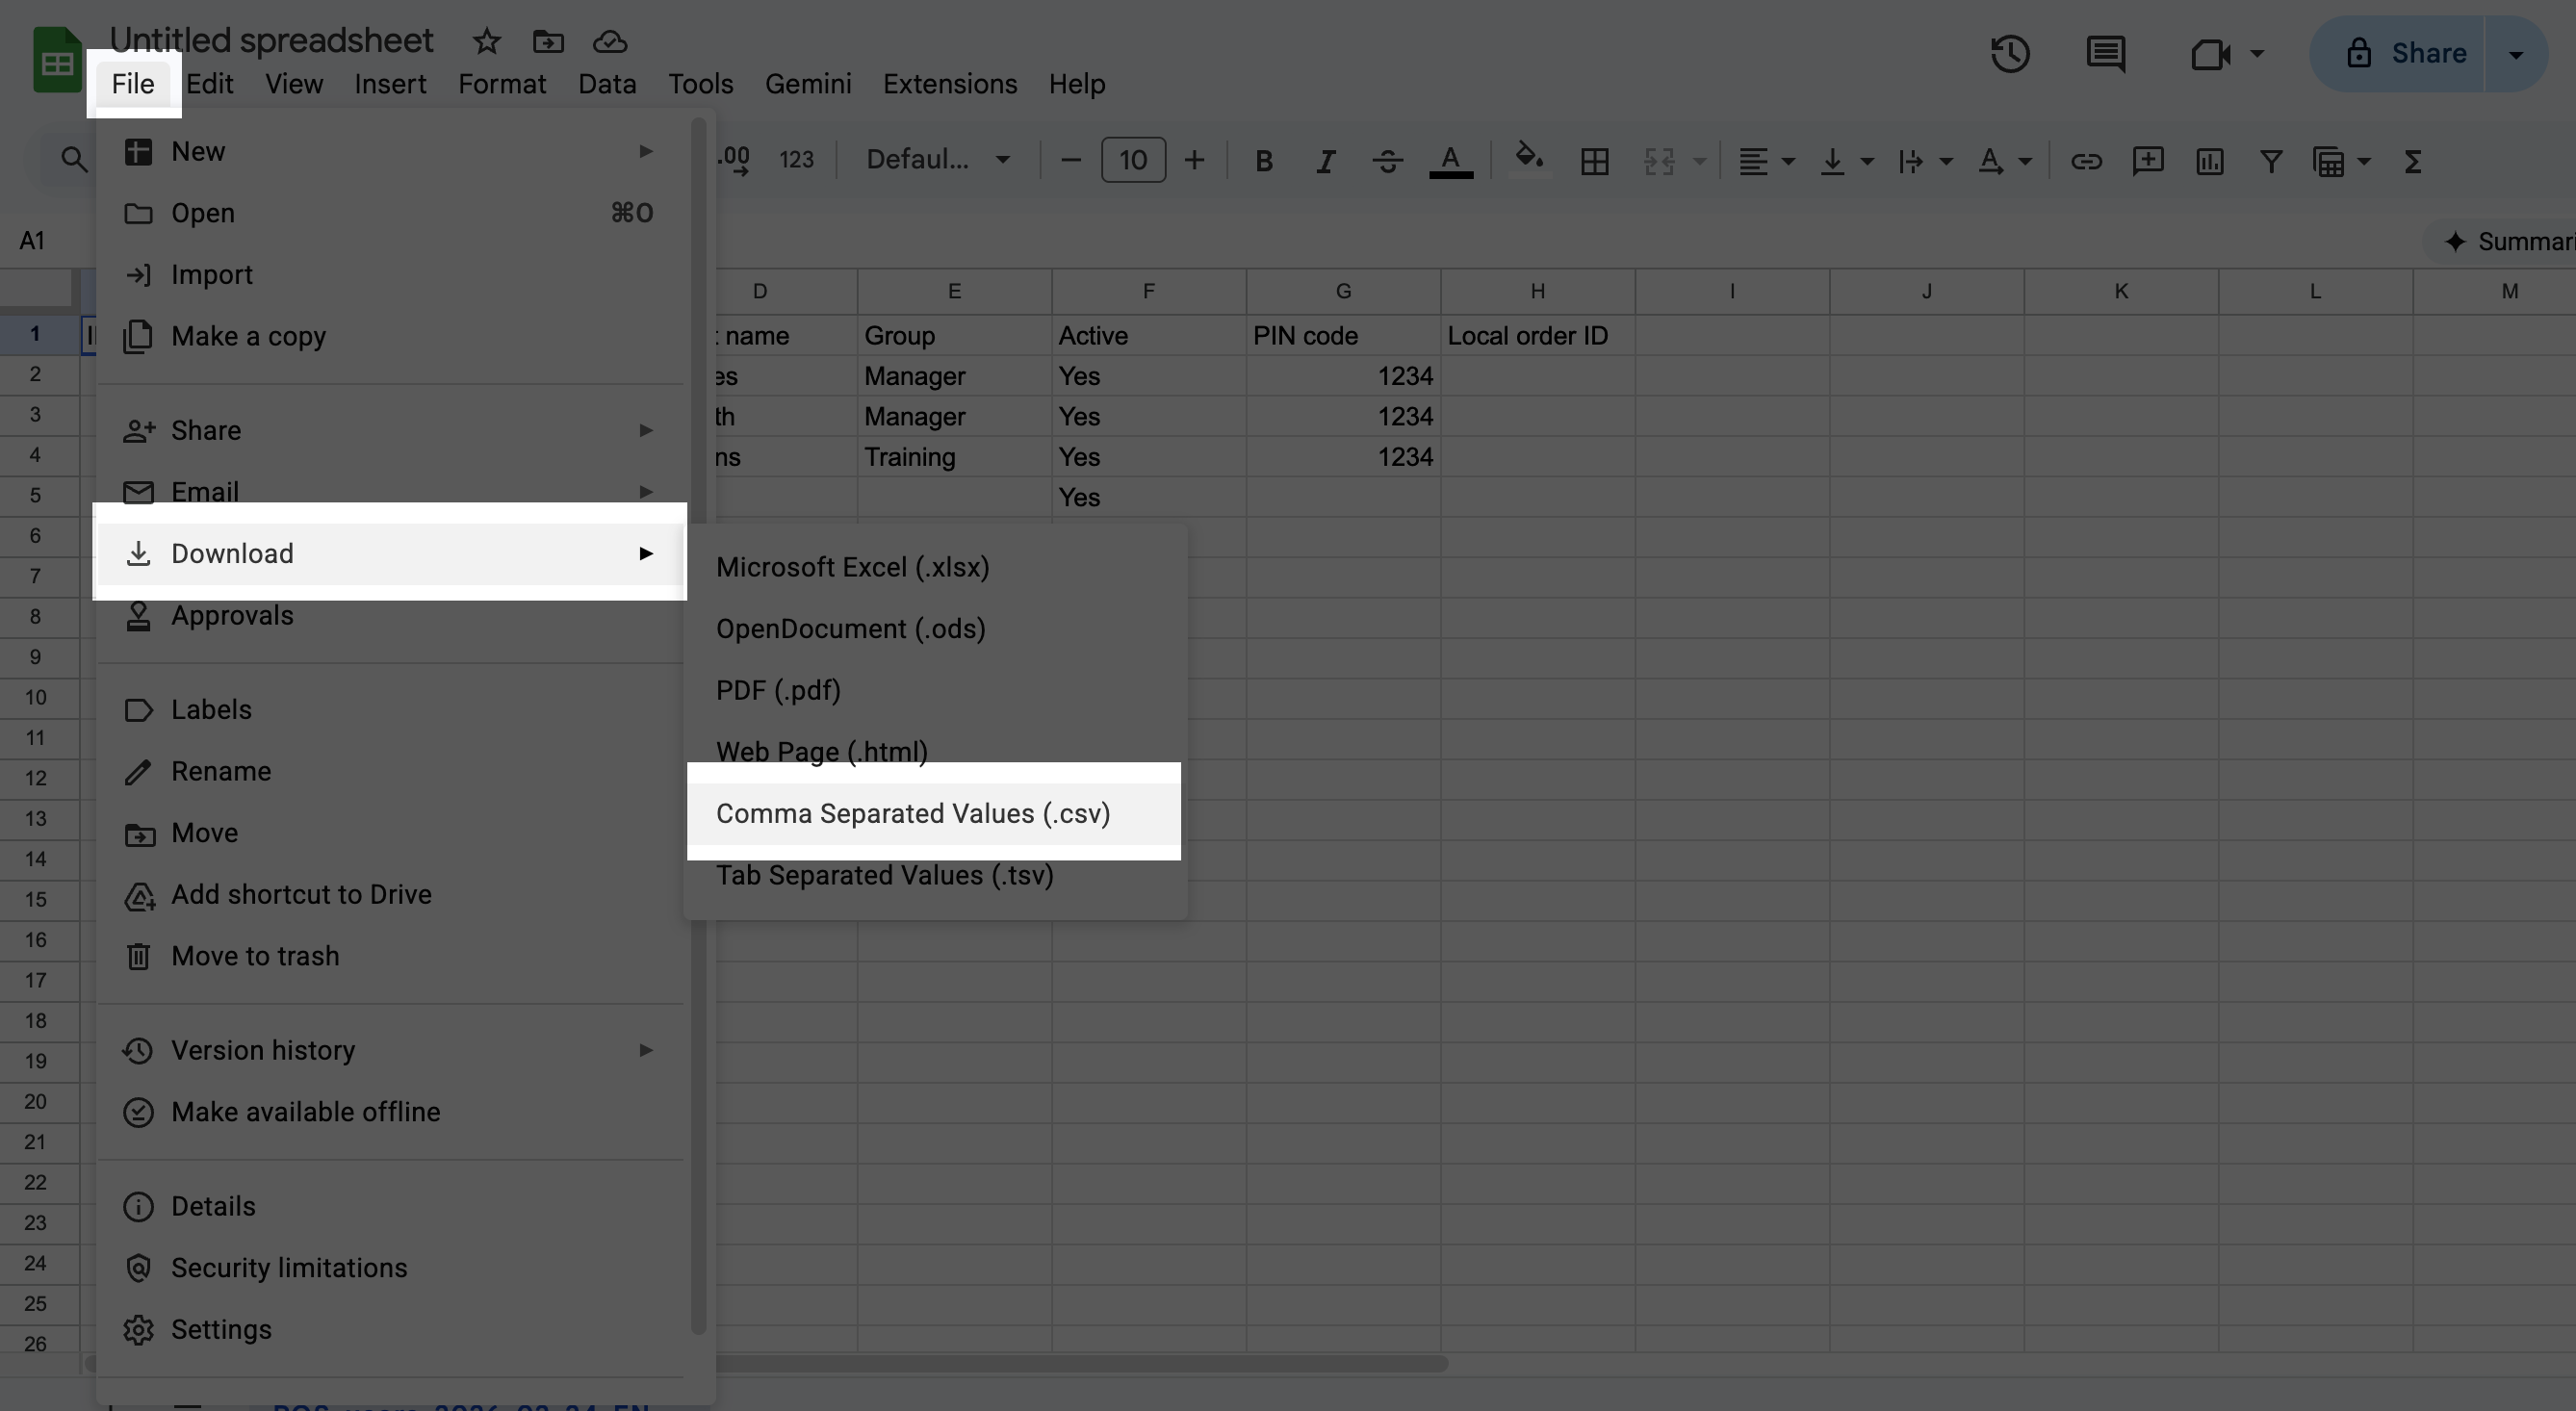The height and width of the screenshot is (1411, 2576).
Task: Open vertical align dropdown
Action: click(1845, 161)
